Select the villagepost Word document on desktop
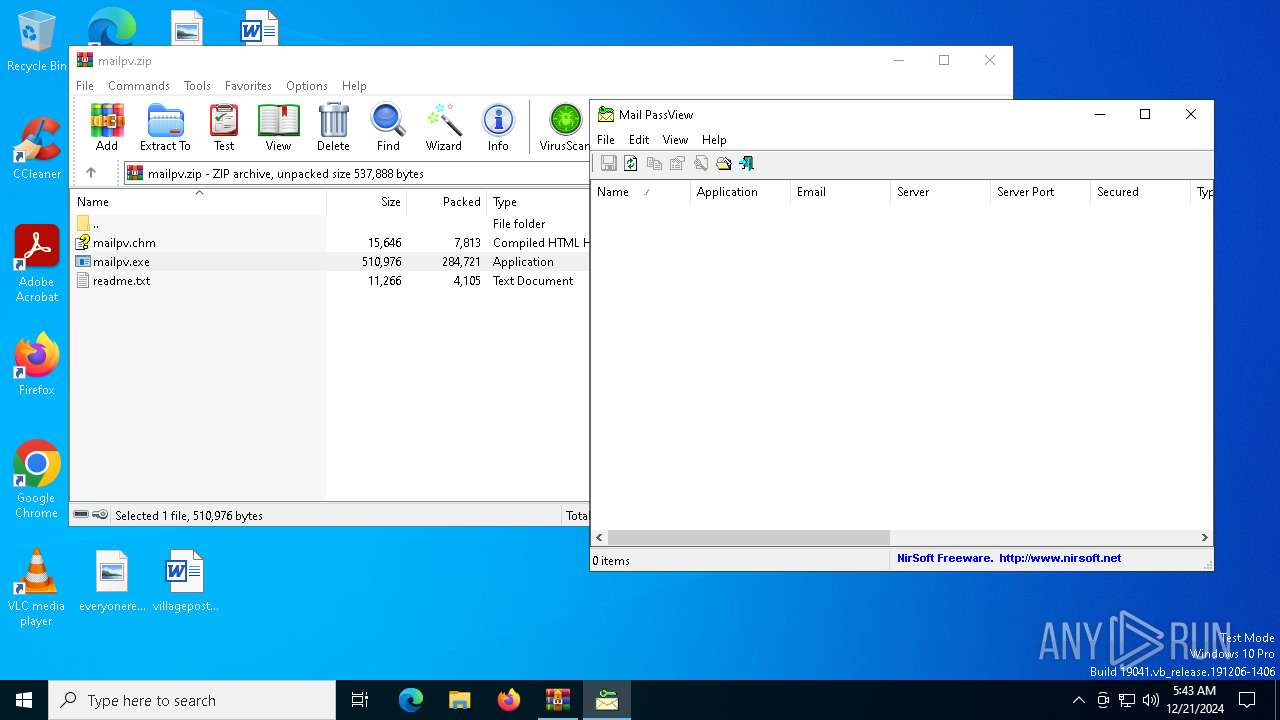 (185, 580)
